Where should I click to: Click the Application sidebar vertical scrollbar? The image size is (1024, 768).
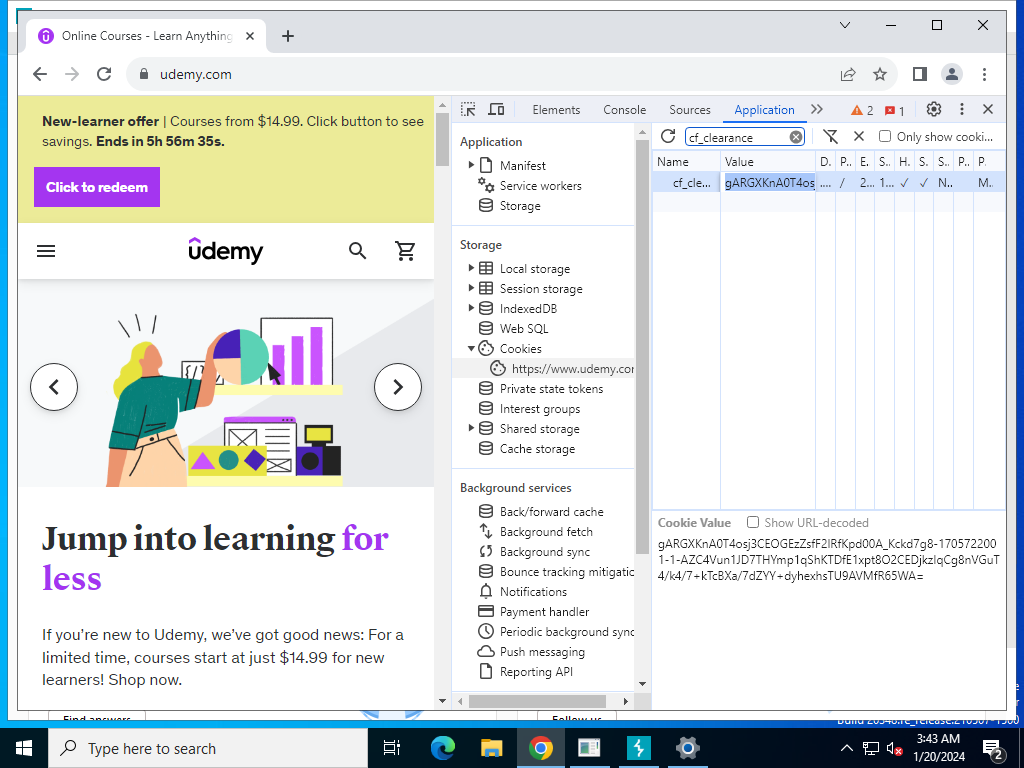pos(642,347)
